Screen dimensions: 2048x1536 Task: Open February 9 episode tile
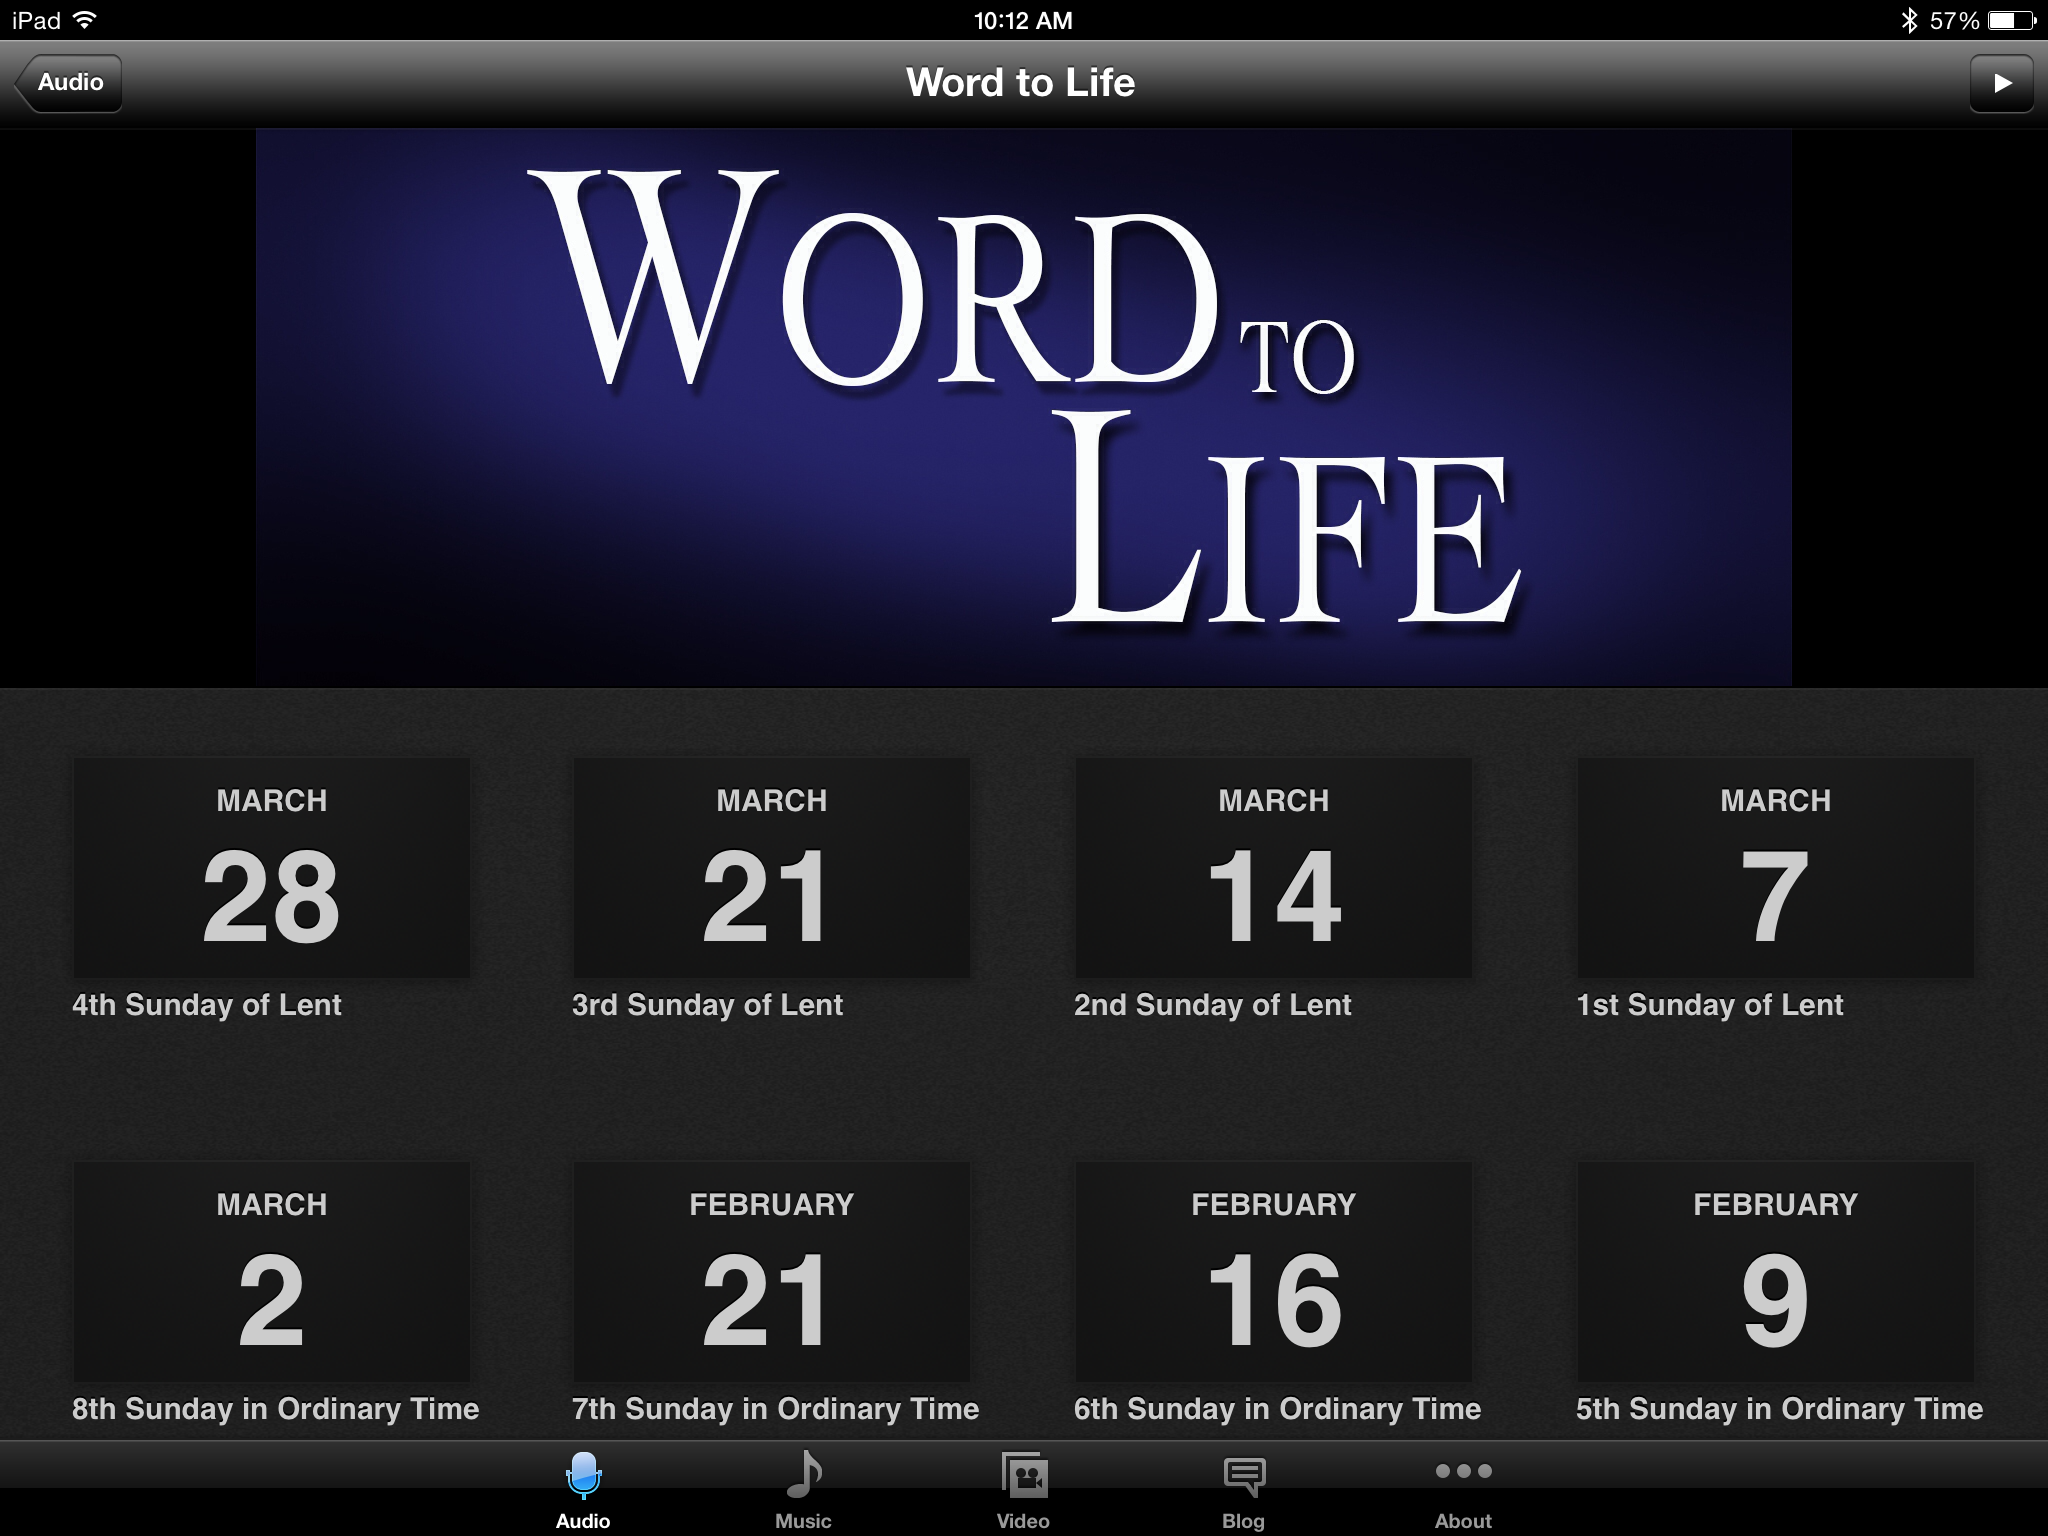(x=1775, y=1272)
